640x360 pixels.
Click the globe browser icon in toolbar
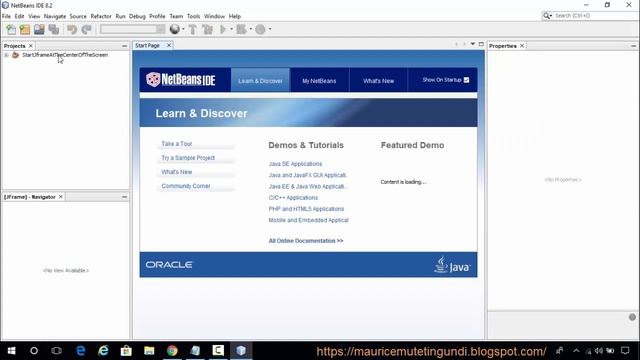click(x=175, y=29)
